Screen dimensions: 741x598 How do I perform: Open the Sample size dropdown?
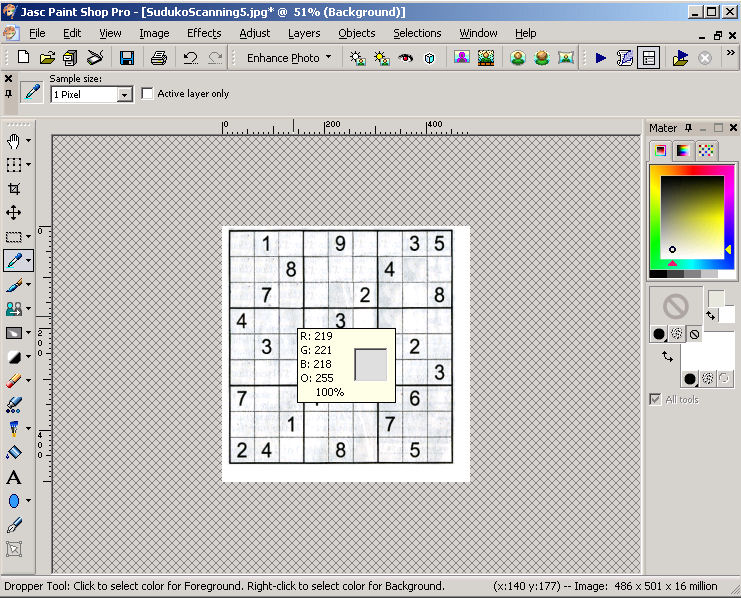coord(125,94)
